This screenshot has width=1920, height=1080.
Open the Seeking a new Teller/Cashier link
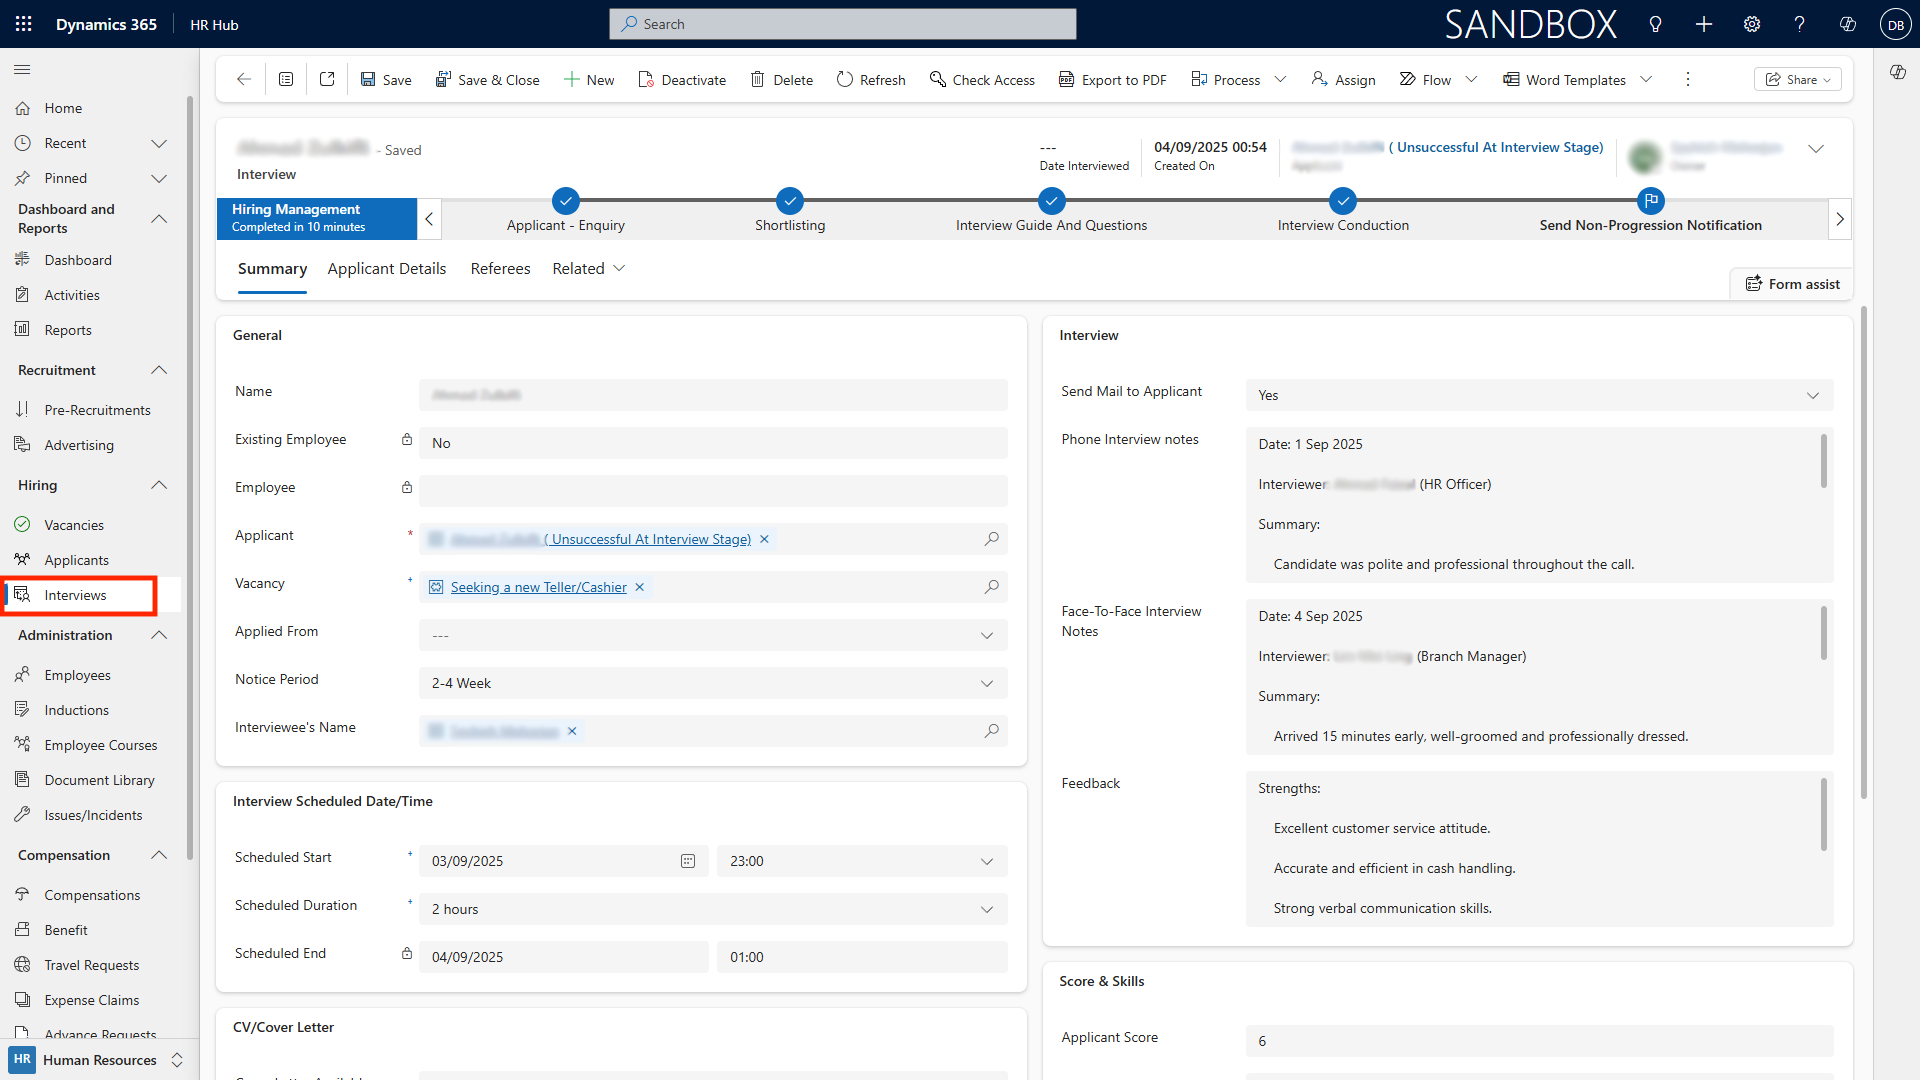pyautogui.click(x=538, y=587)
